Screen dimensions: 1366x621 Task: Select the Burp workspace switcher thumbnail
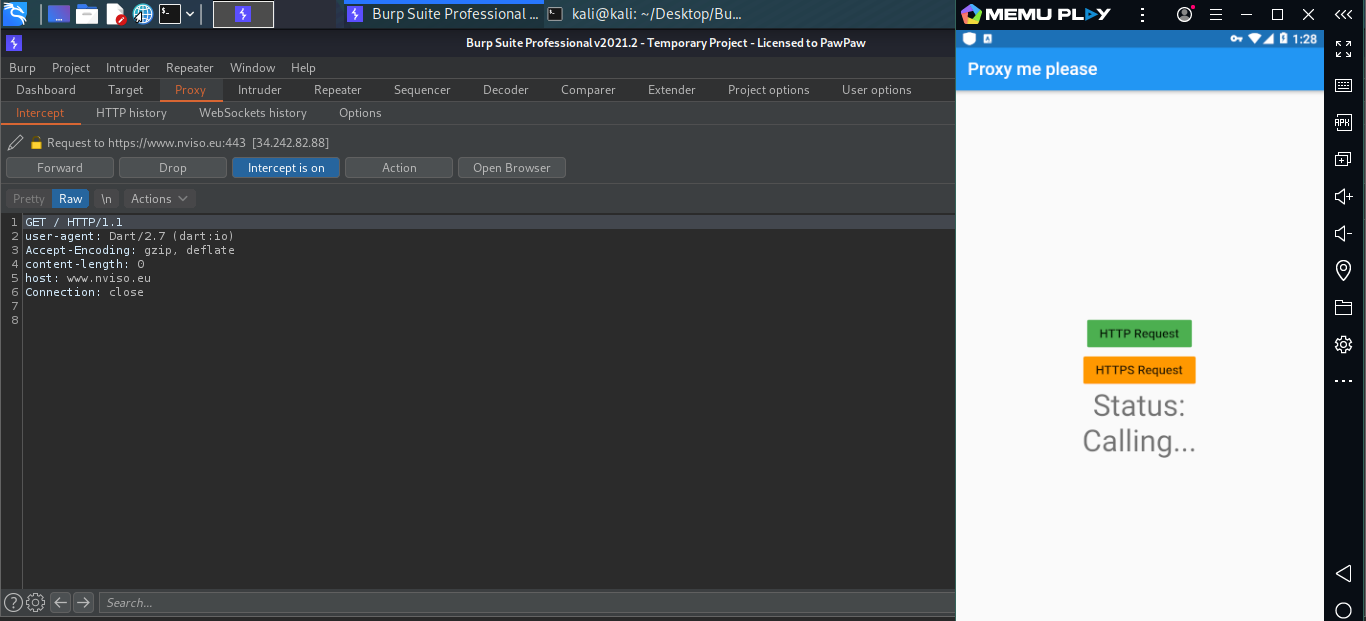click(x=243, y=14)
